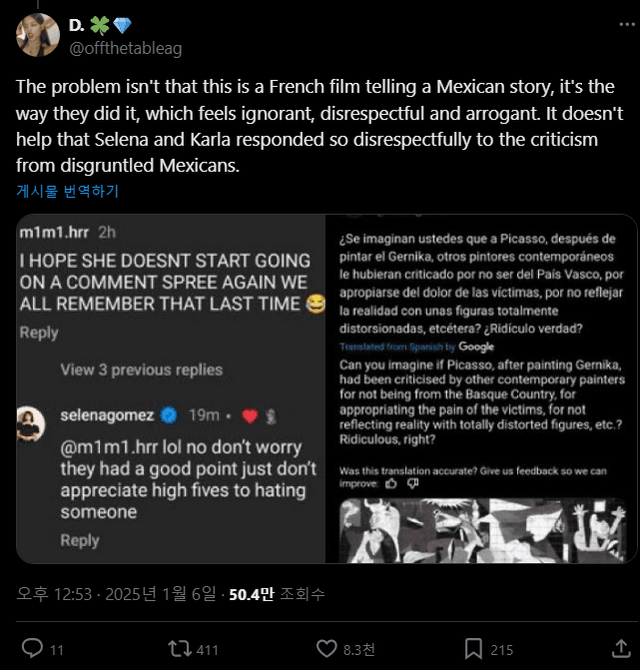Click the reply speech bubble icon
The height and width of the screenshot is (670, 640).
click(x=33, y=649)
